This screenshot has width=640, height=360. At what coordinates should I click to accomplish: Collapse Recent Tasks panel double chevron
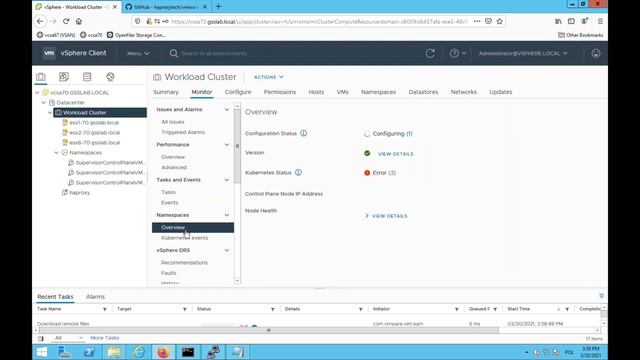(x=601, y=296)
